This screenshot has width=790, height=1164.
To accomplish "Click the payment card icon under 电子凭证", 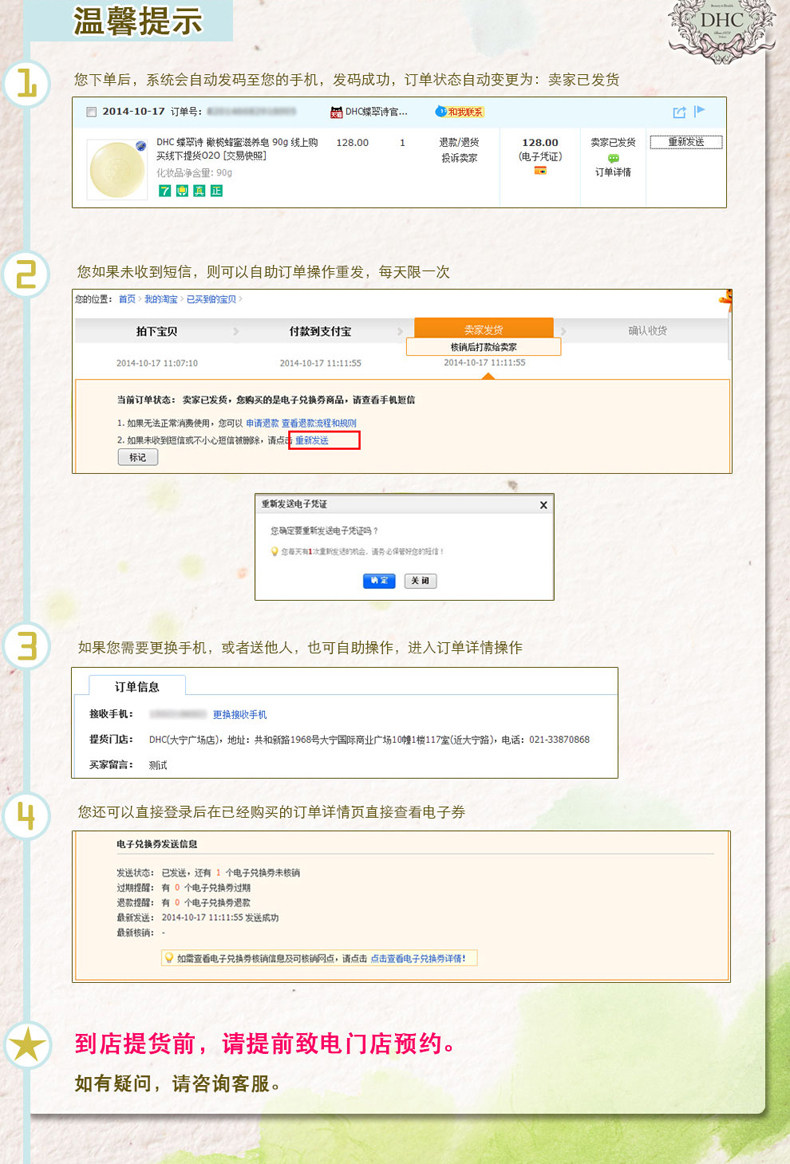I will 541,171.
